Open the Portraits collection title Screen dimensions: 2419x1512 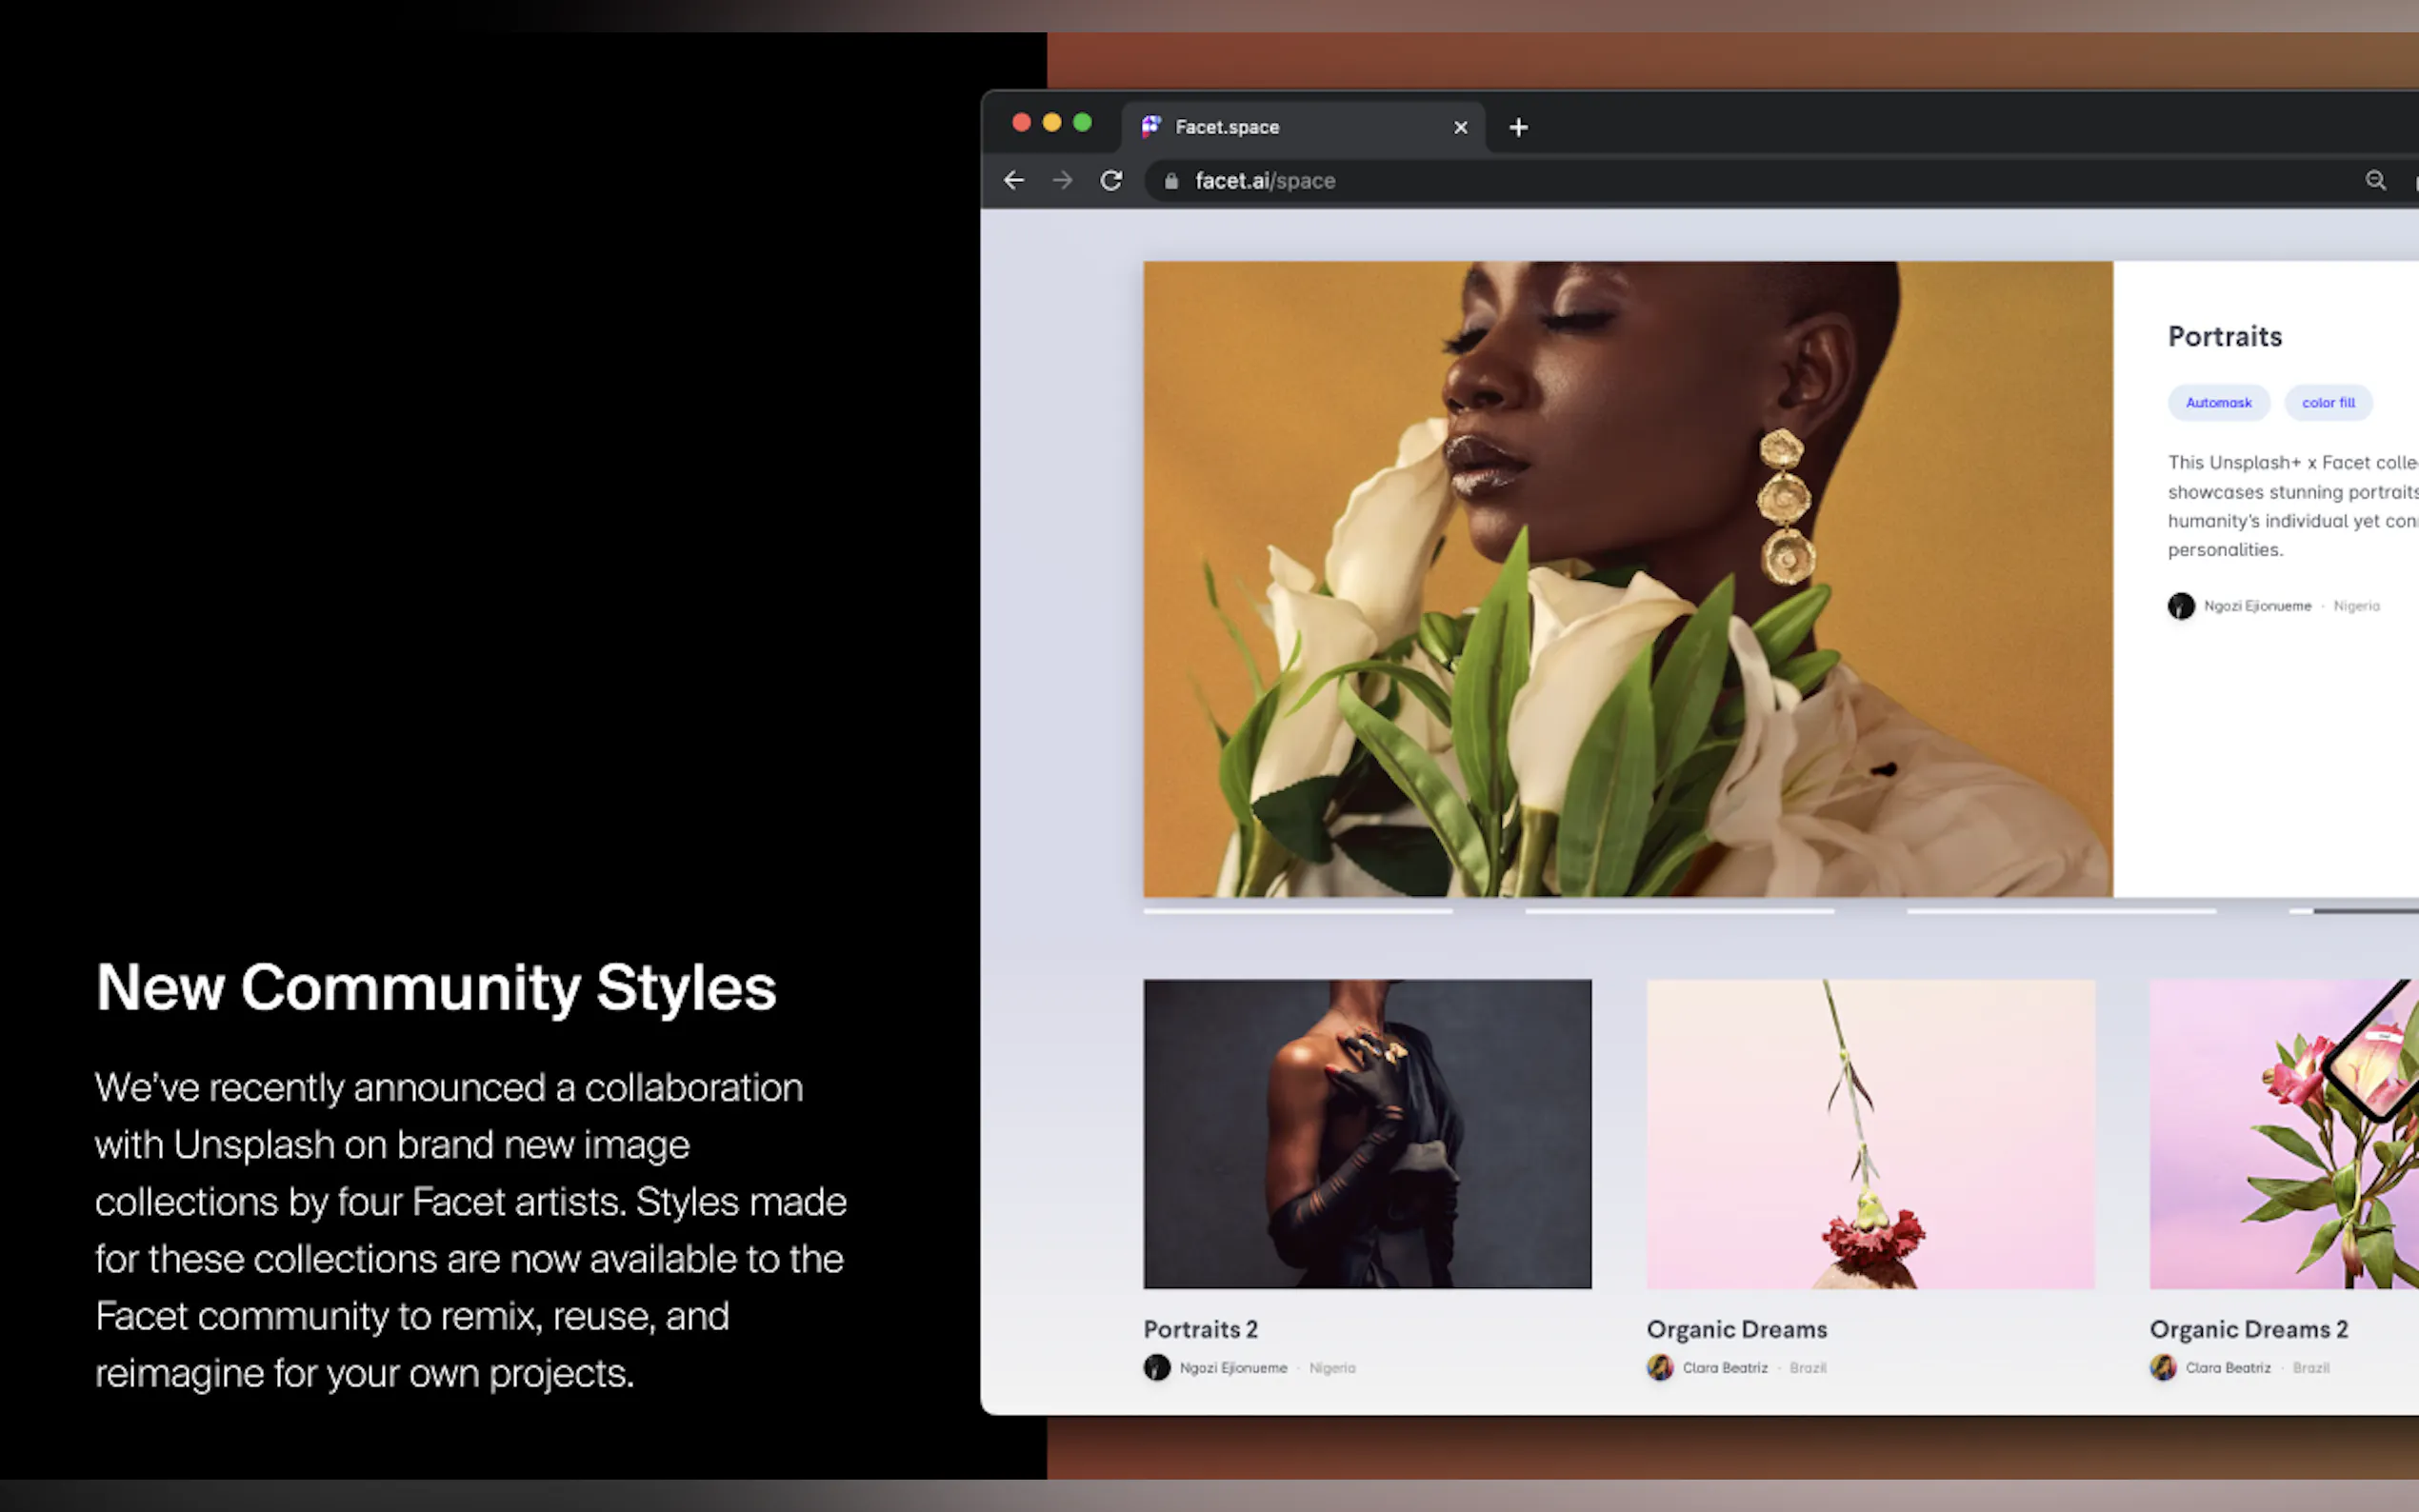[2224, 336]
